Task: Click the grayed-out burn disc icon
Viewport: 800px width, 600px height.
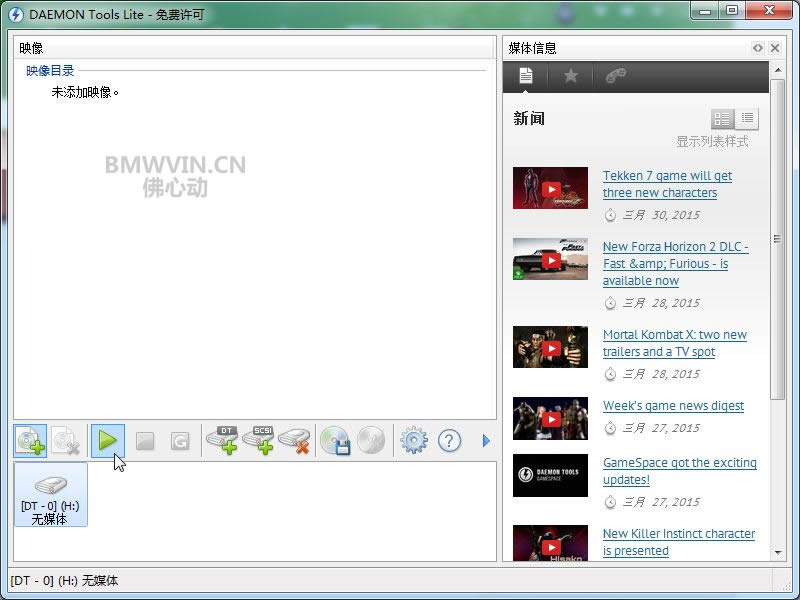Action: (x=371, y=441)
